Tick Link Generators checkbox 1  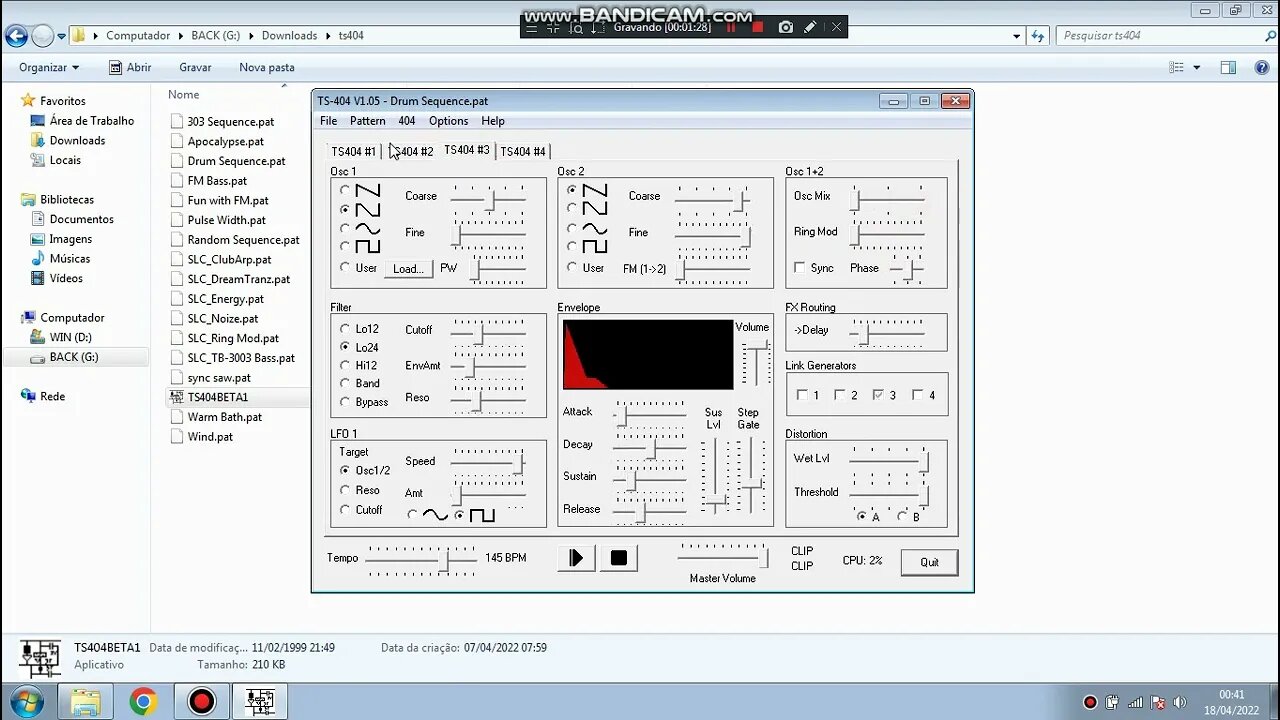(x=802, y=395)
